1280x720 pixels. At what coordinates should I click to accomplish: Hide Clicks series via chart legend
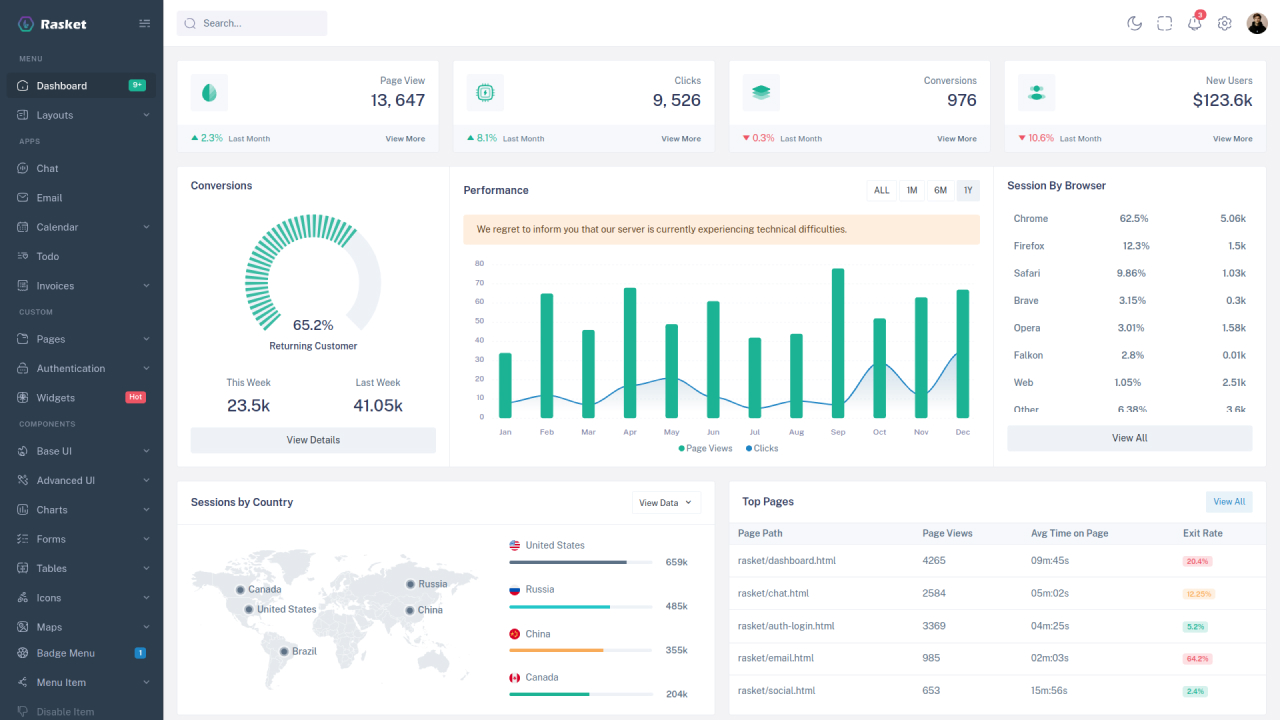[x=762, y=448]
